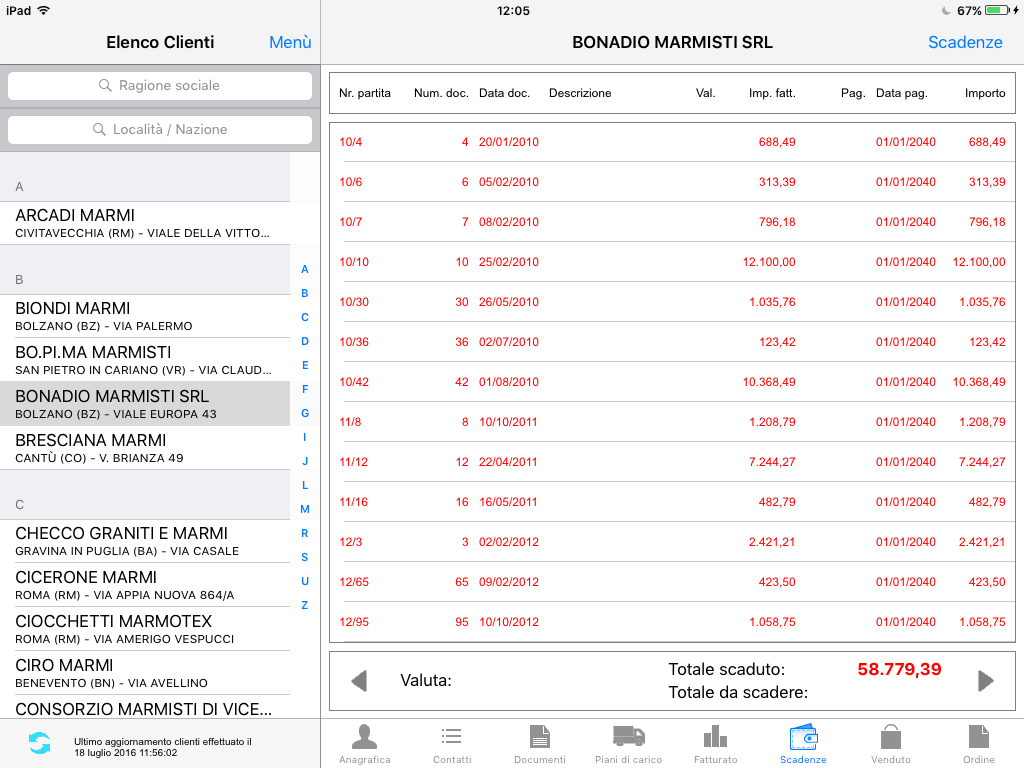The height and width of the screenshot is (768, 1024).
Task: Open the Documenti page icon
Action: (539, 737)
